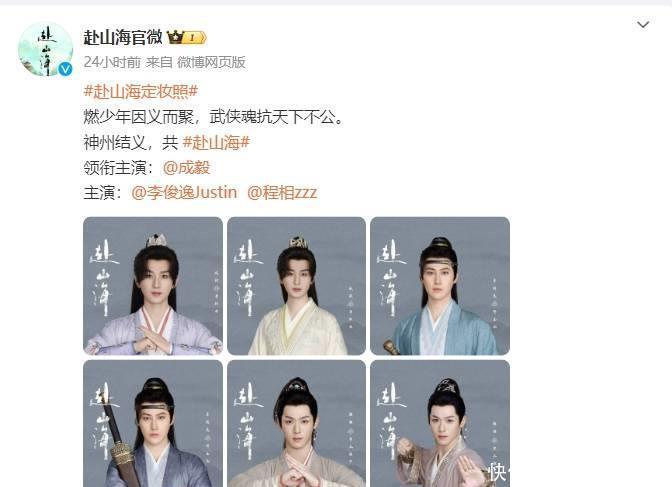This screenshot has height=487, width=672.
Task: Click the 微博网页版 source link
Action: tap(211, 62)
